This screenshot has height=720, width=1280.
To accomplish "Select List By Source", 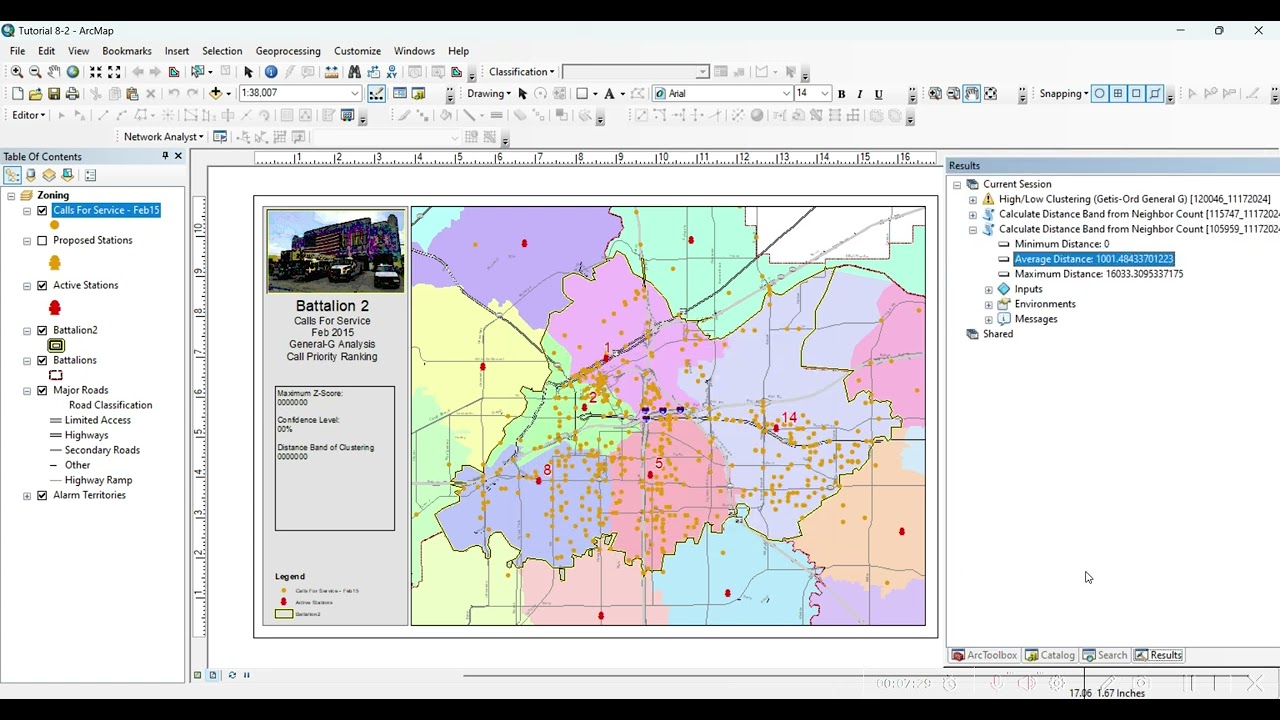I will point(31,175).
